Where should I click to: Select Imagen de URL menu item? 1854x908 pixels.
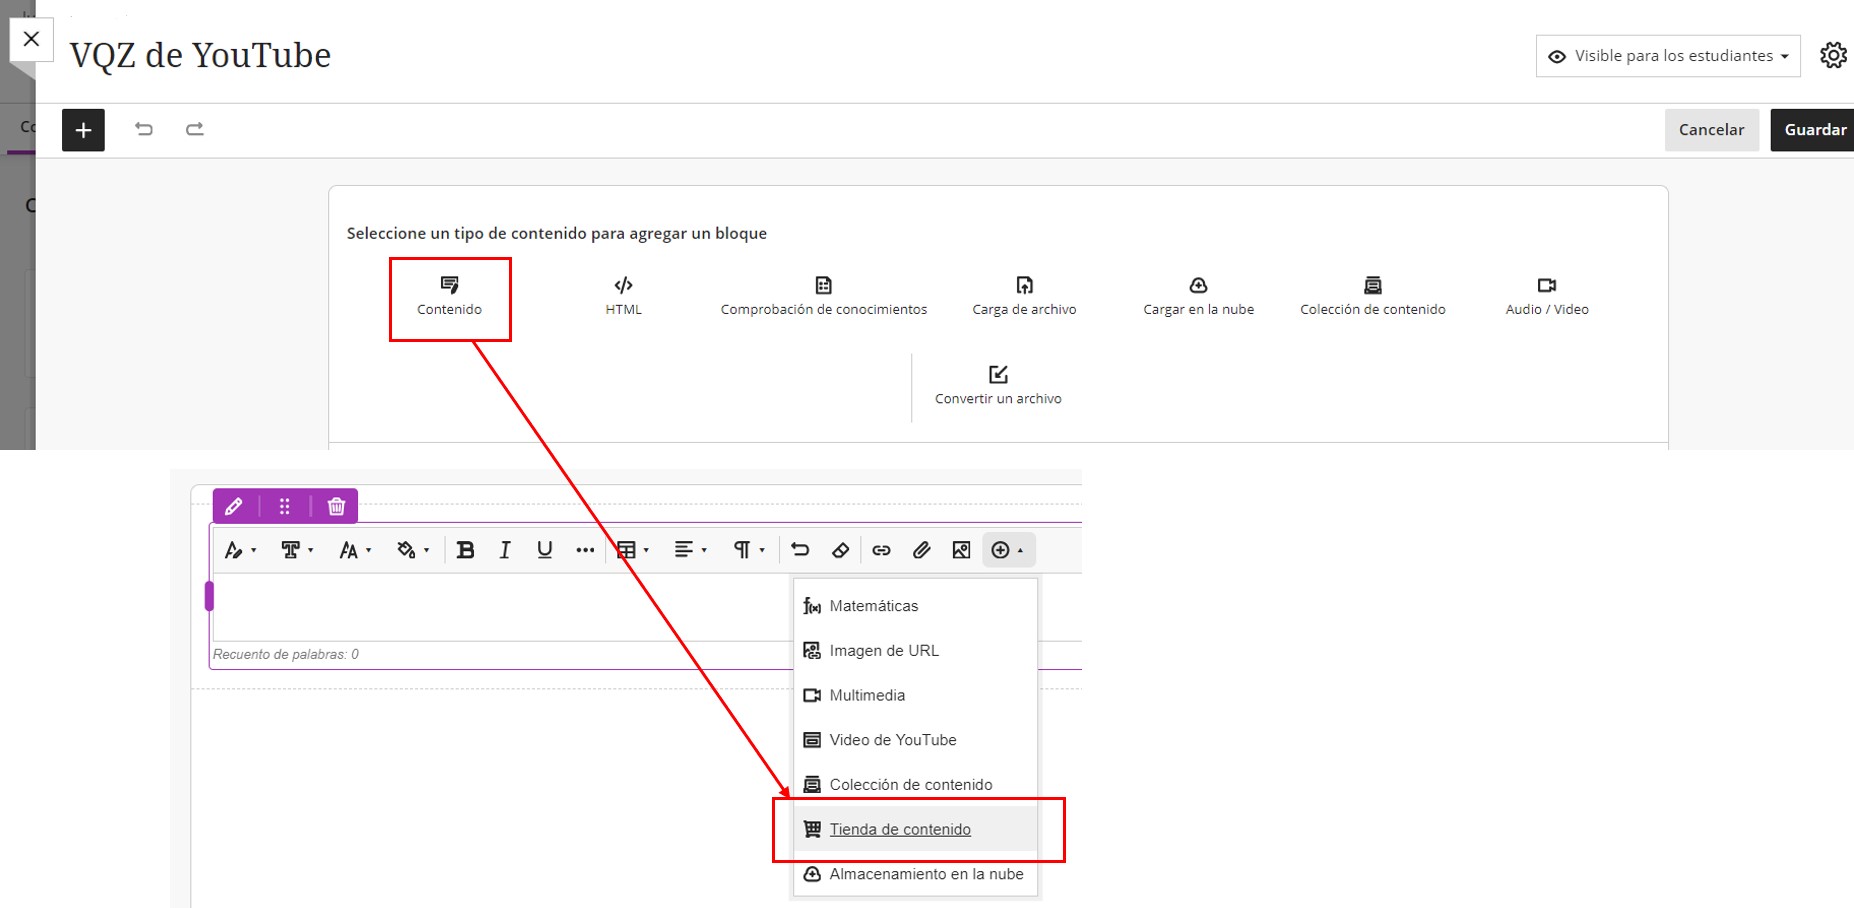tap(915, 651)
